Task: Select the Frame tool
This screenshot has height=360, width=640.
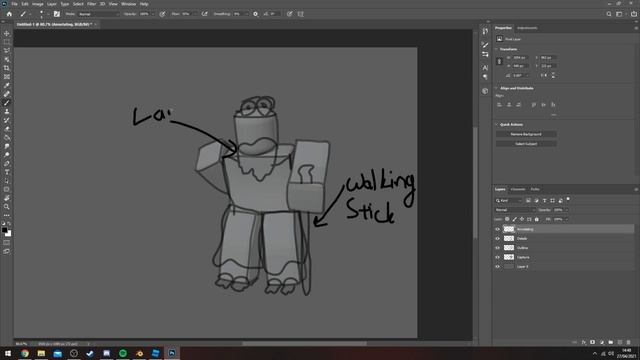Action: click(x=7, y=77)
